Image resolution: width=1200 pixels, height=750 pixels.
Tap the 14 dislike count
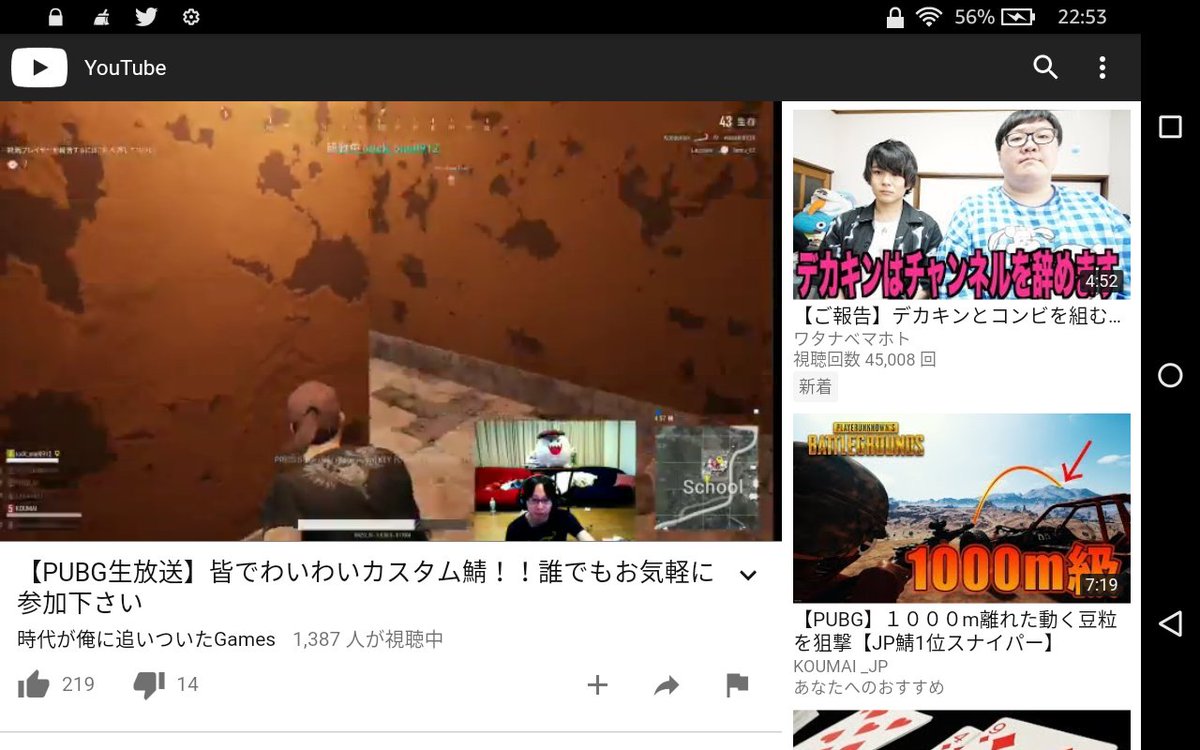click(187, 684)
